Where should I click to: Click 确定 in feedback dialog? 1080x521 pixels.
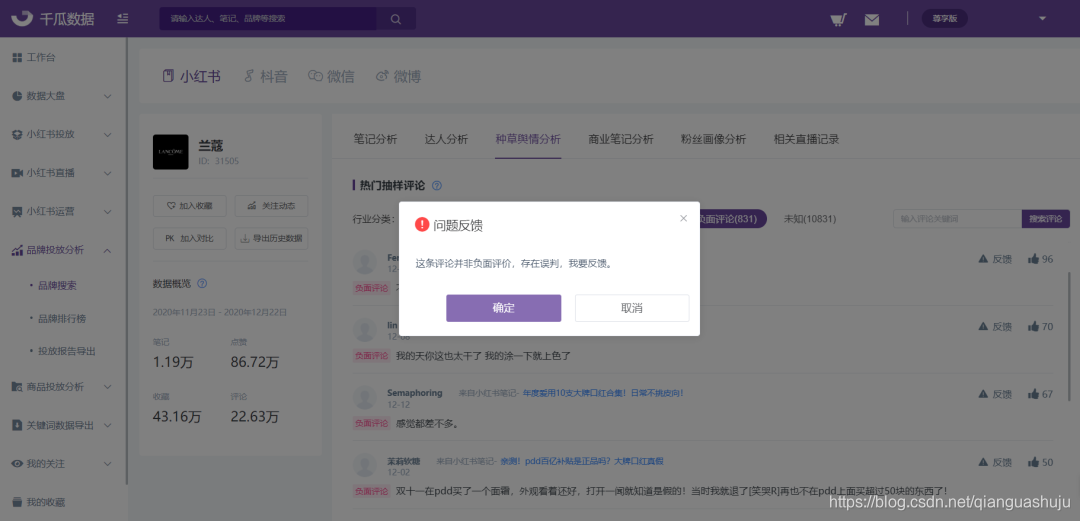pyautogui.click(x=503, y=308)
